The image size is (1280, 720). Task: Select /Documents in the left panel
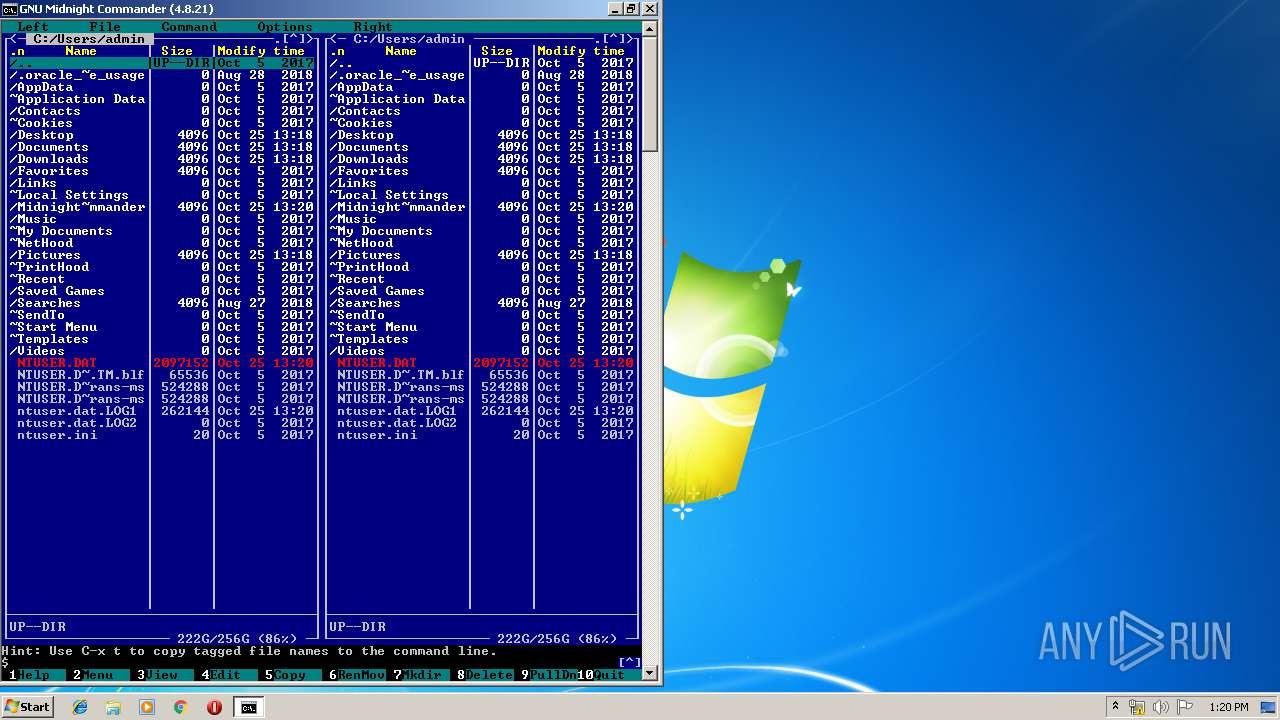coord(161,147)
